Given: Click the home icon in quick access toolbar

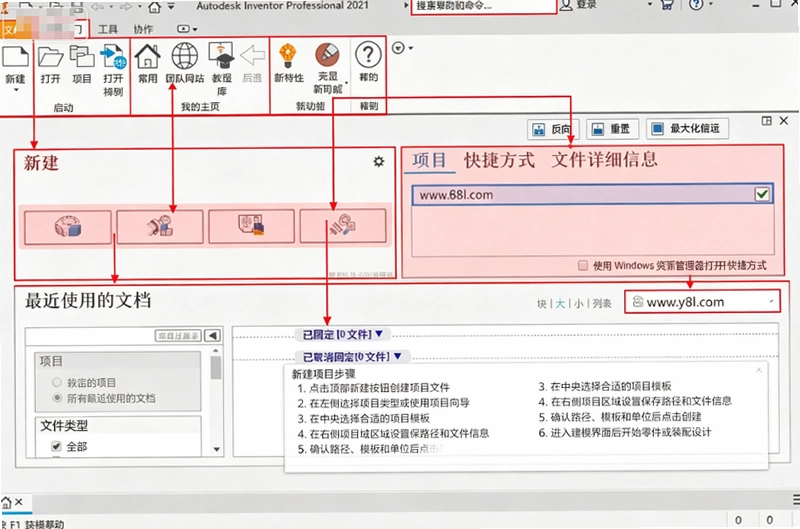Looking at the screenshot, I should [x=155, y=7].
